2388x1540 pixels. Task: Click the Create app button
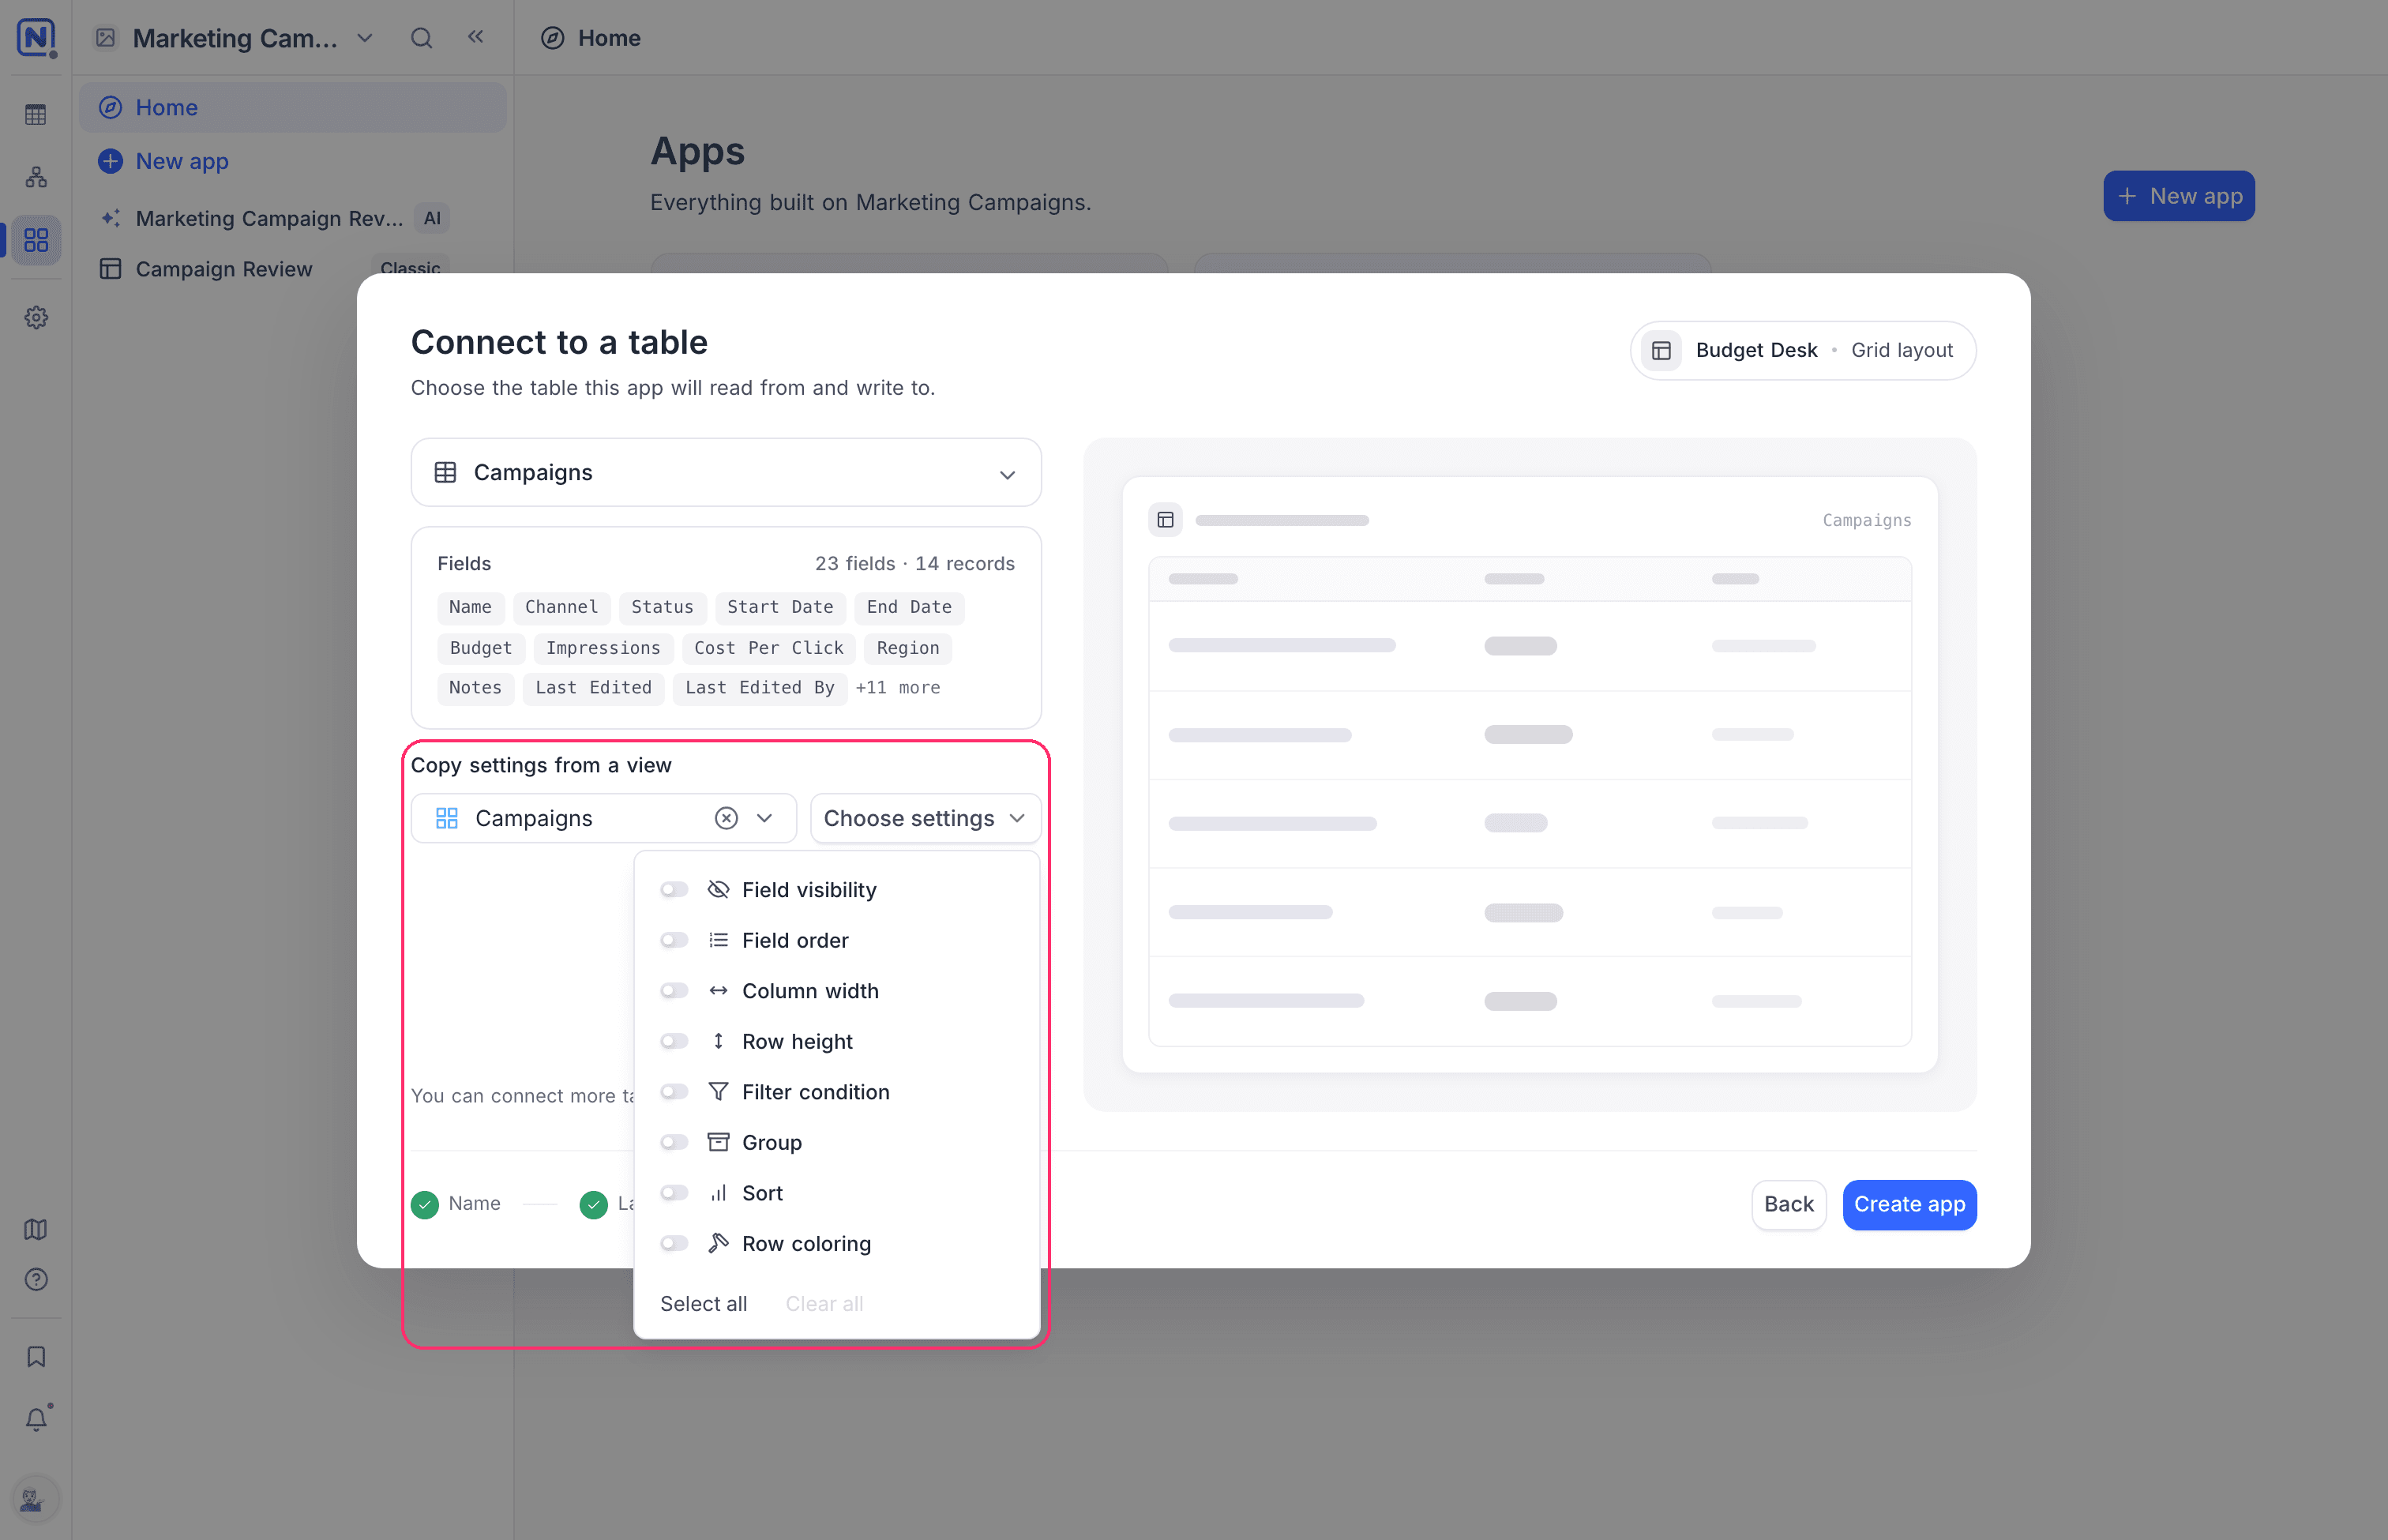(1909, 1204)
